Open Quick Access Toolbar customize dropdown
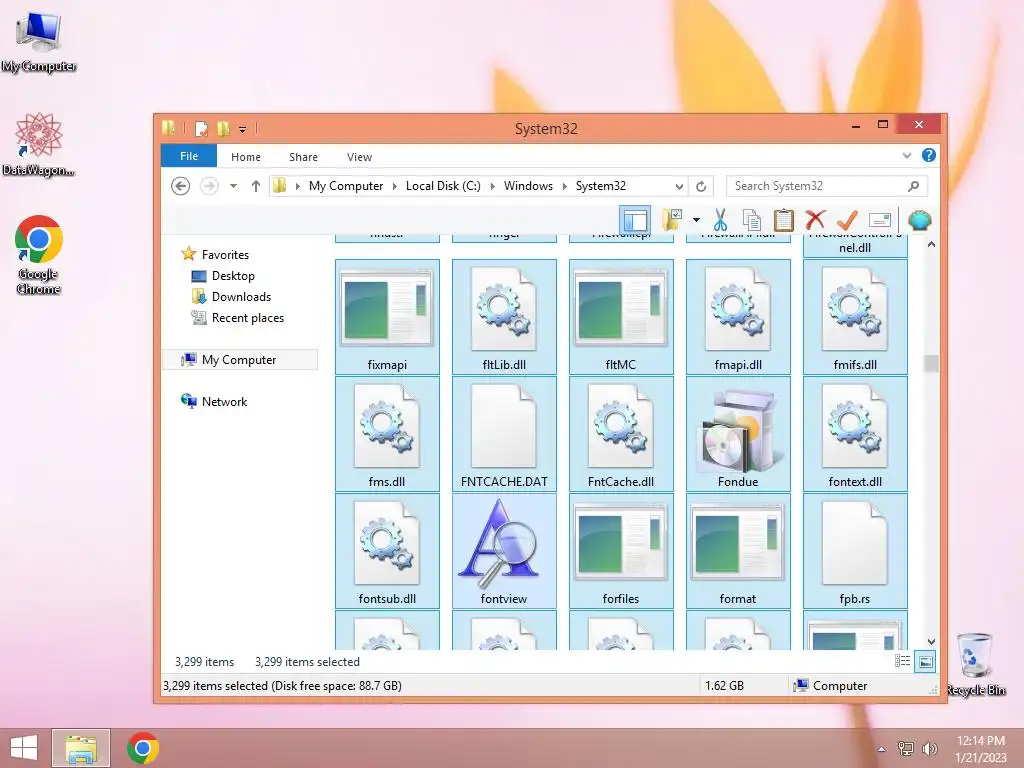This screenshot has height=768, width=1024. [242, 129]
